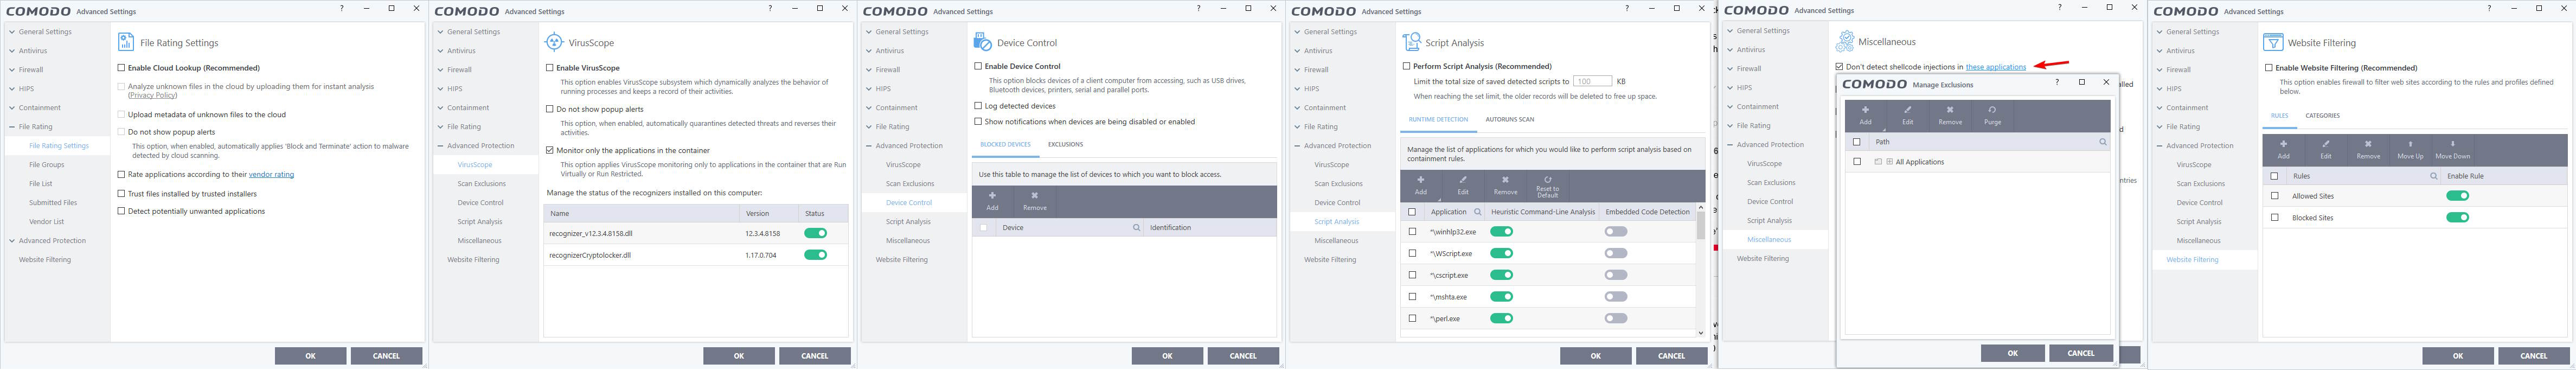Open the vendor rating link

click(x=271, y=175)
